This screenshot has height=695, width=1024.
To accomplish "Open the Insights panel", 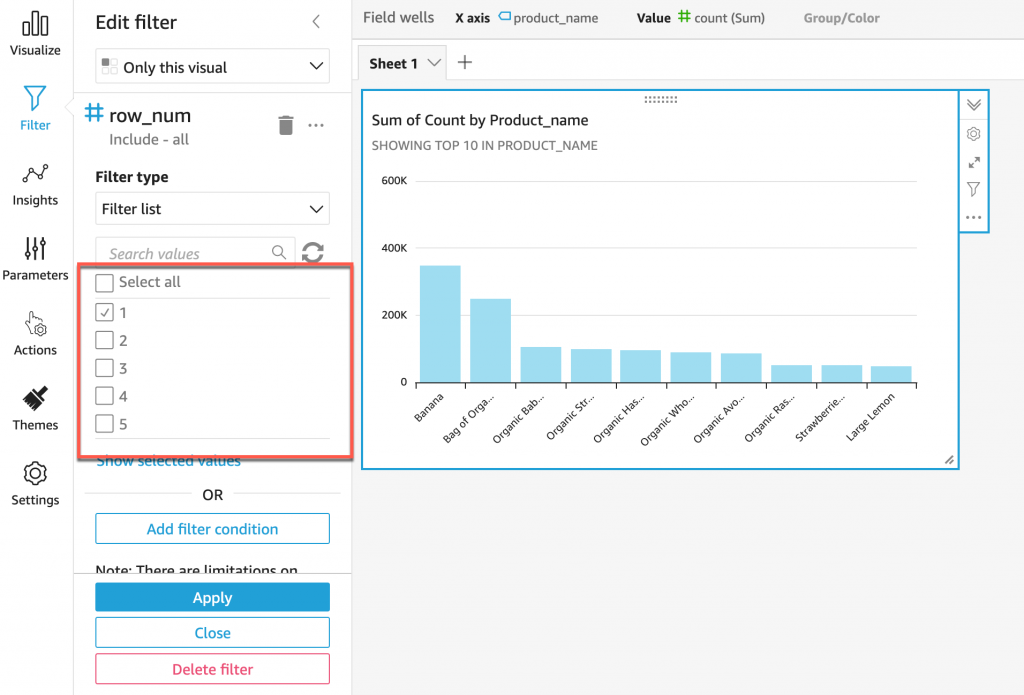I will click(x=35, y=184).
